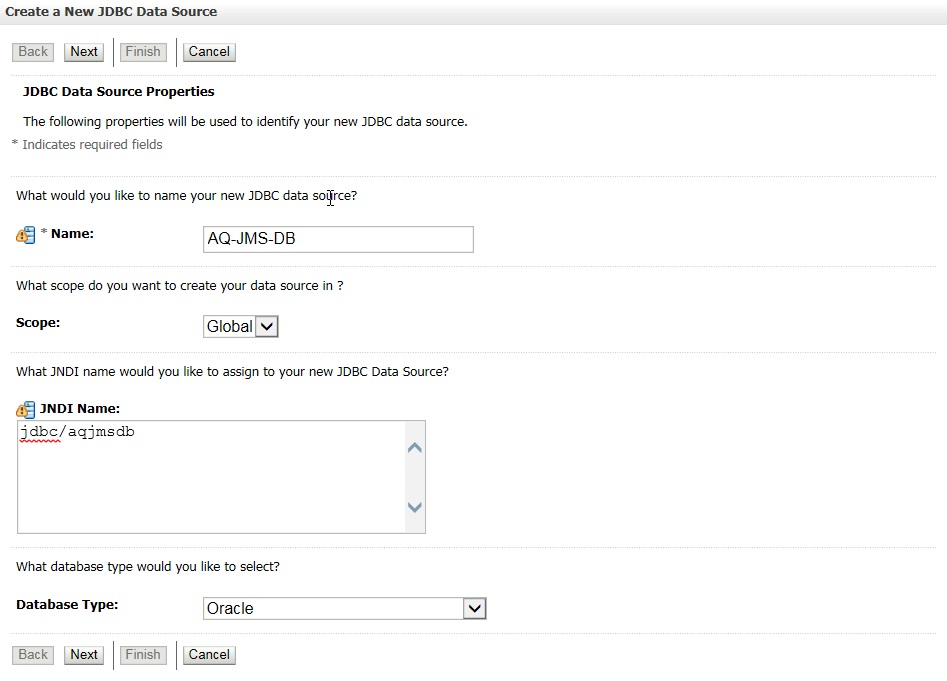Click the top Next button
The height and width of the screenshot is (681, 947).
pyautogui.click(x=84, y=52)
